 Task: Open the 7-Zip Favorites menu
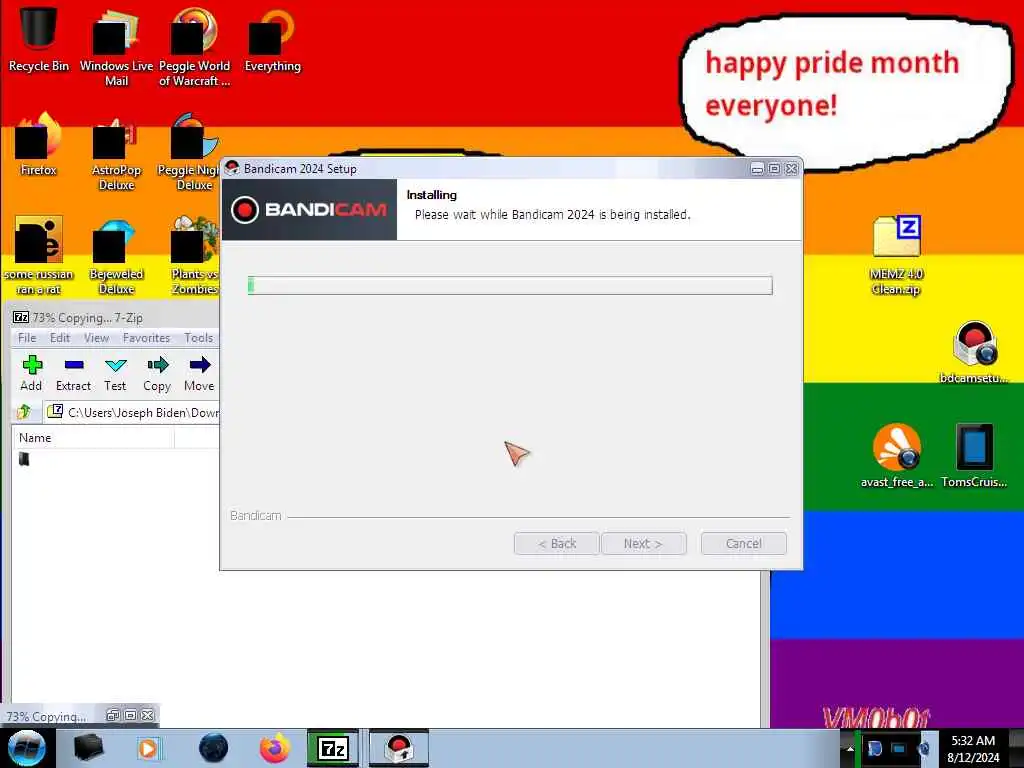pos(146,338)
